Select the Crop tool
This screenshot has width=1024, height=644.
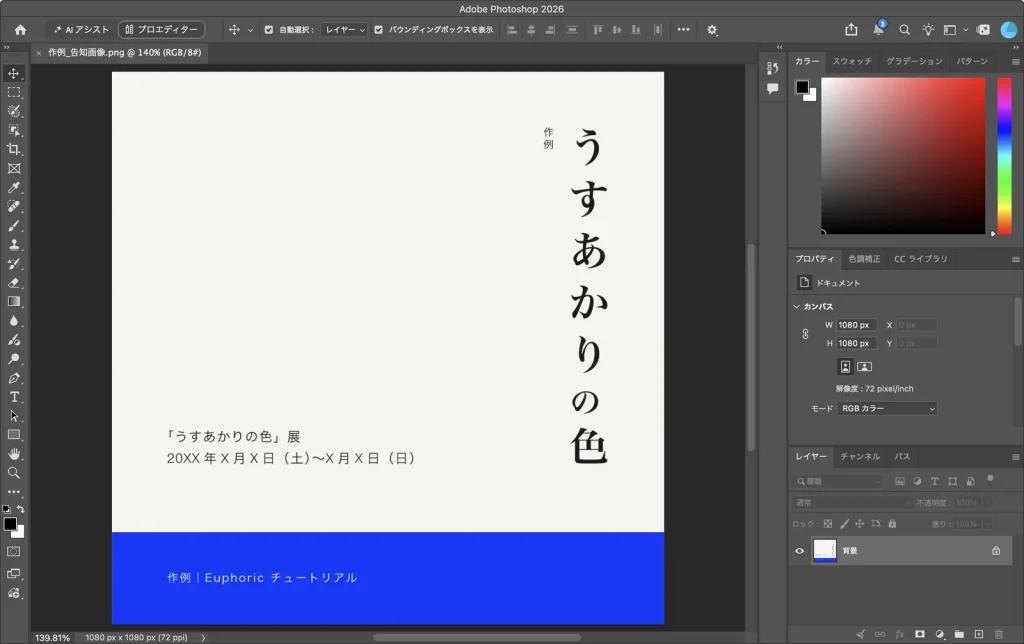point(14,150)
